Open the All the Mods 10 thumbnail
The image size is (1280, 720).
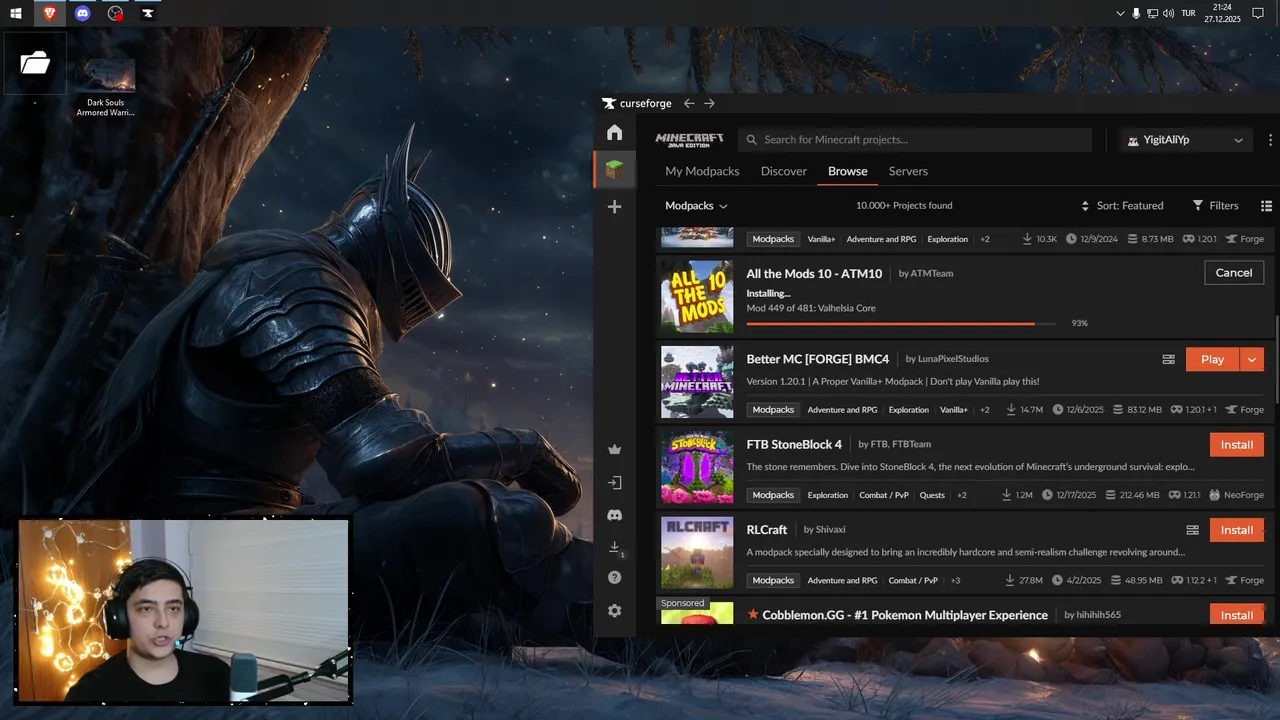[x=697, y=297]
